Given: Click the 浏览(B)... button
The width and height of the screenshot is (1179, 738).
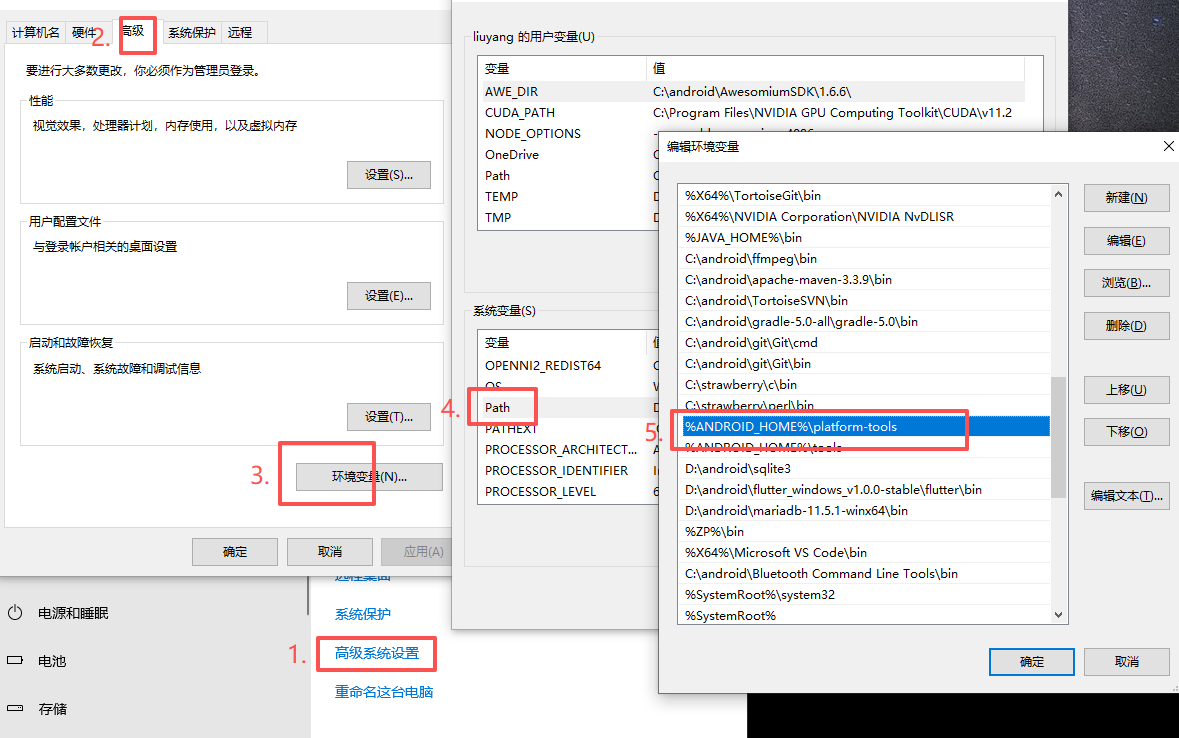Looking at the screenshot, I should 1126,282.
